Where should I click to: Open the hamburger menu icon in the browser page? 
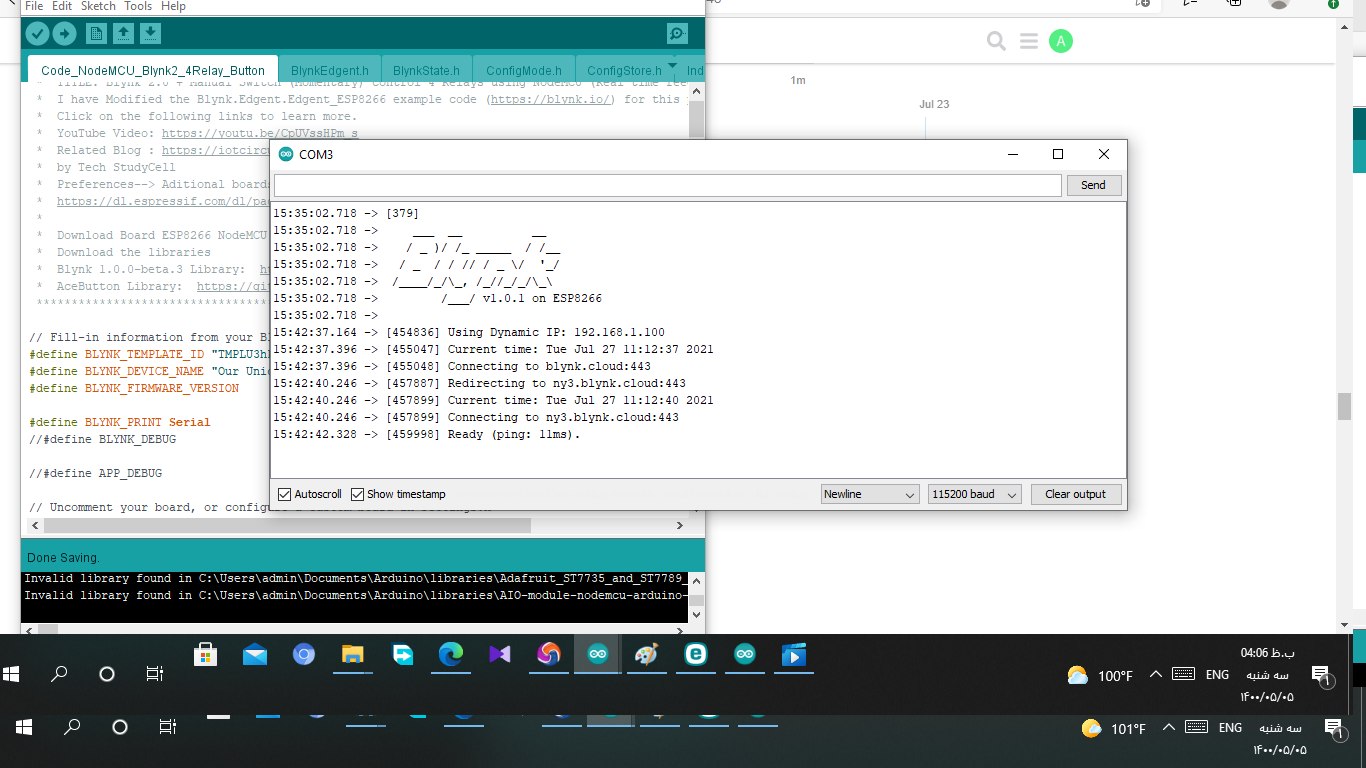pyautogui.click(x=1029, y=41)
